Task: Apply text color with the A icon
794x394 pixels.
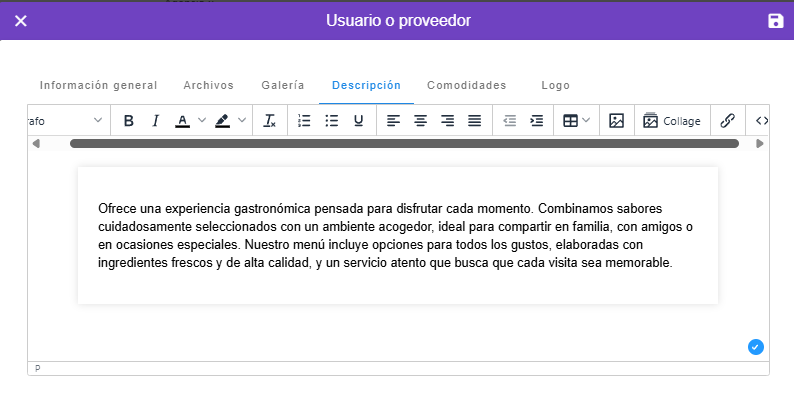Action: [183, 121]
